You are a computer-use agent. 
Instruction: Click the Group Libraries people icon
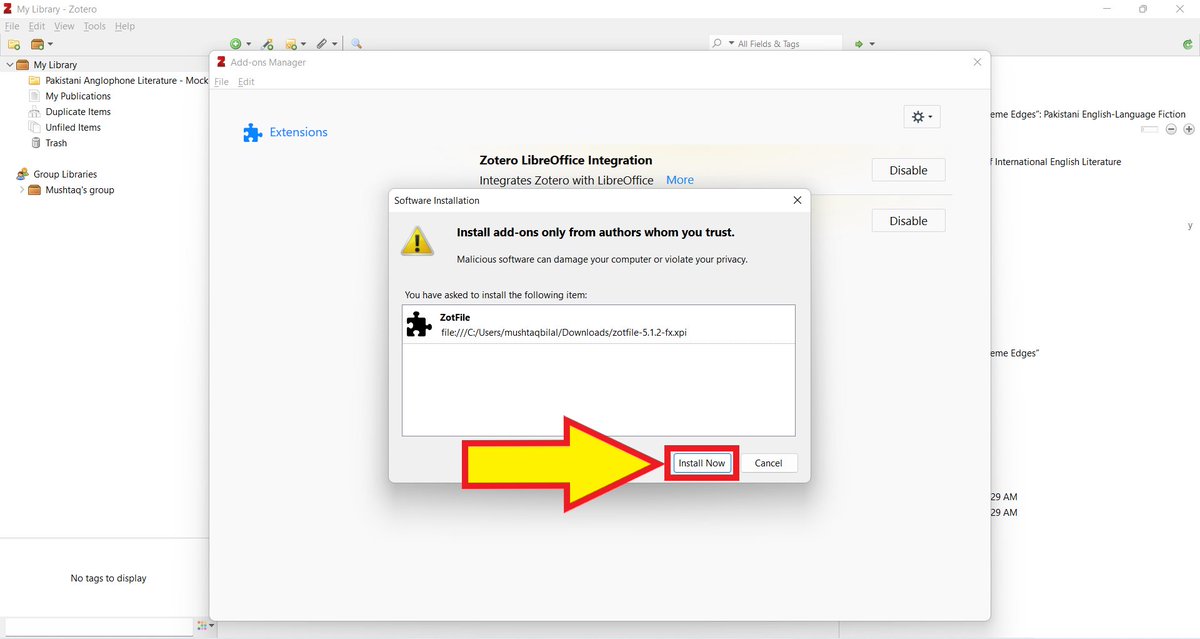(x=22, y=174)
